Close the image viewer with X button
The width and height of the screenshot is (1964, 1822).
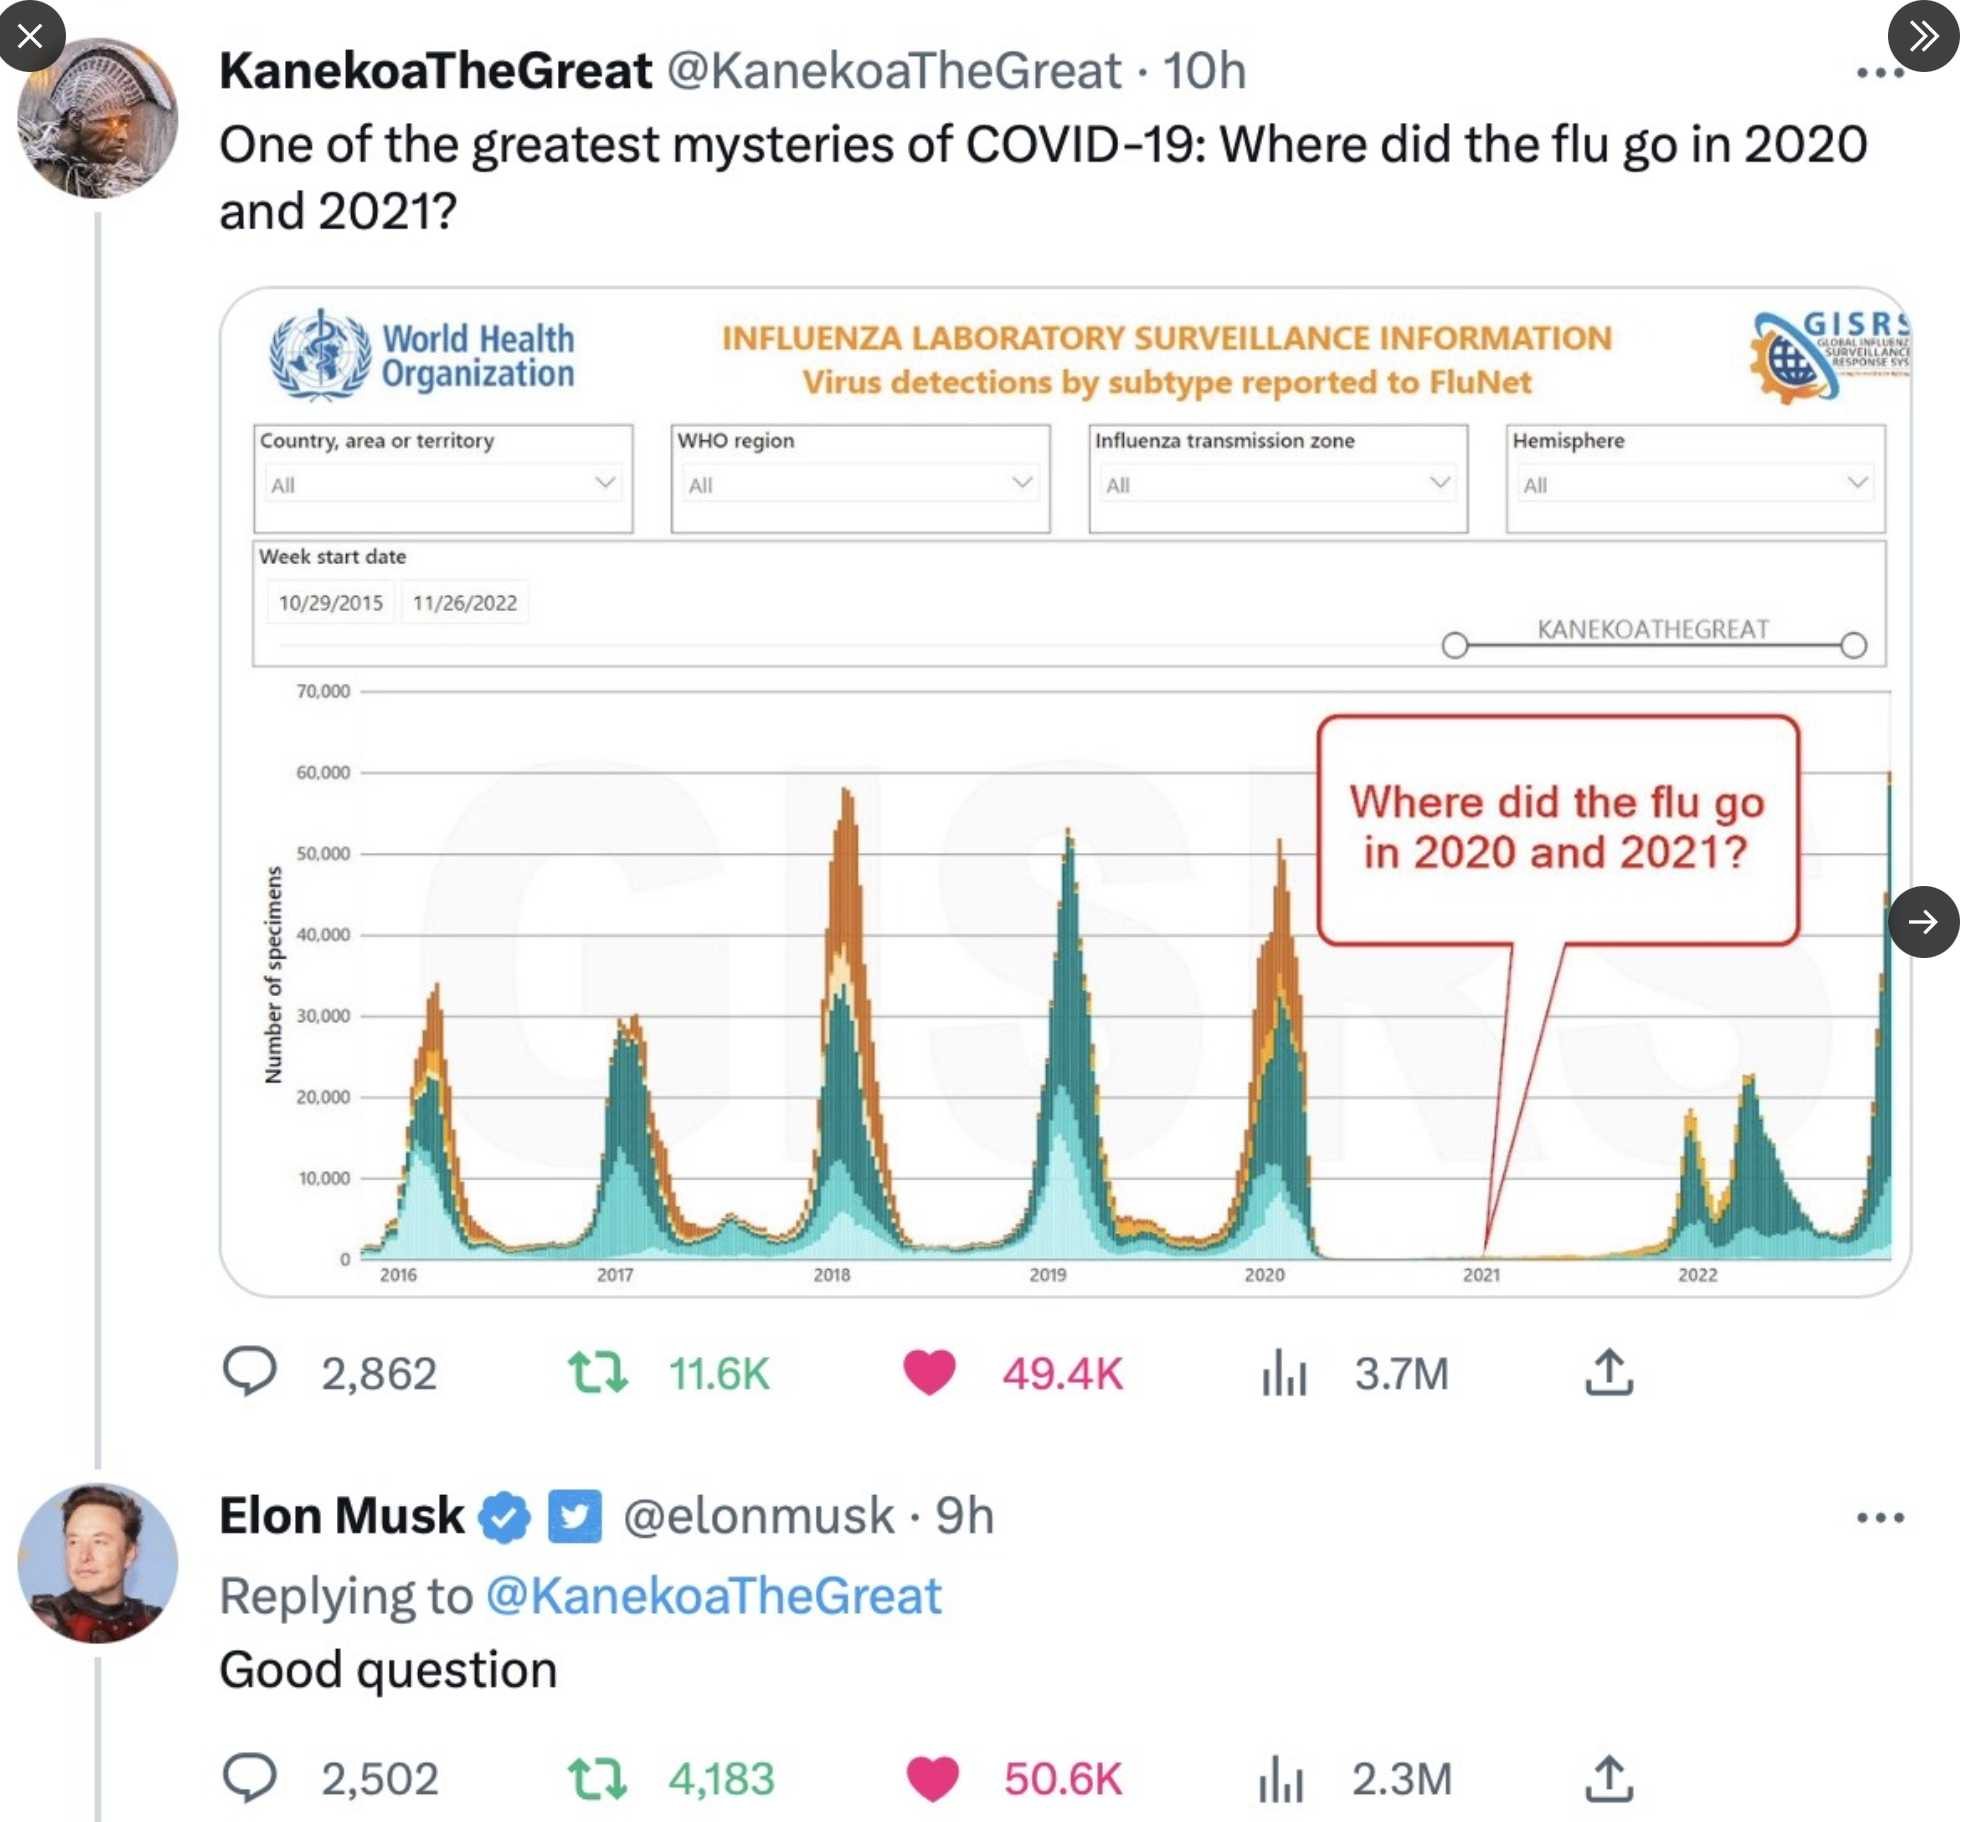tap(30, 36)
